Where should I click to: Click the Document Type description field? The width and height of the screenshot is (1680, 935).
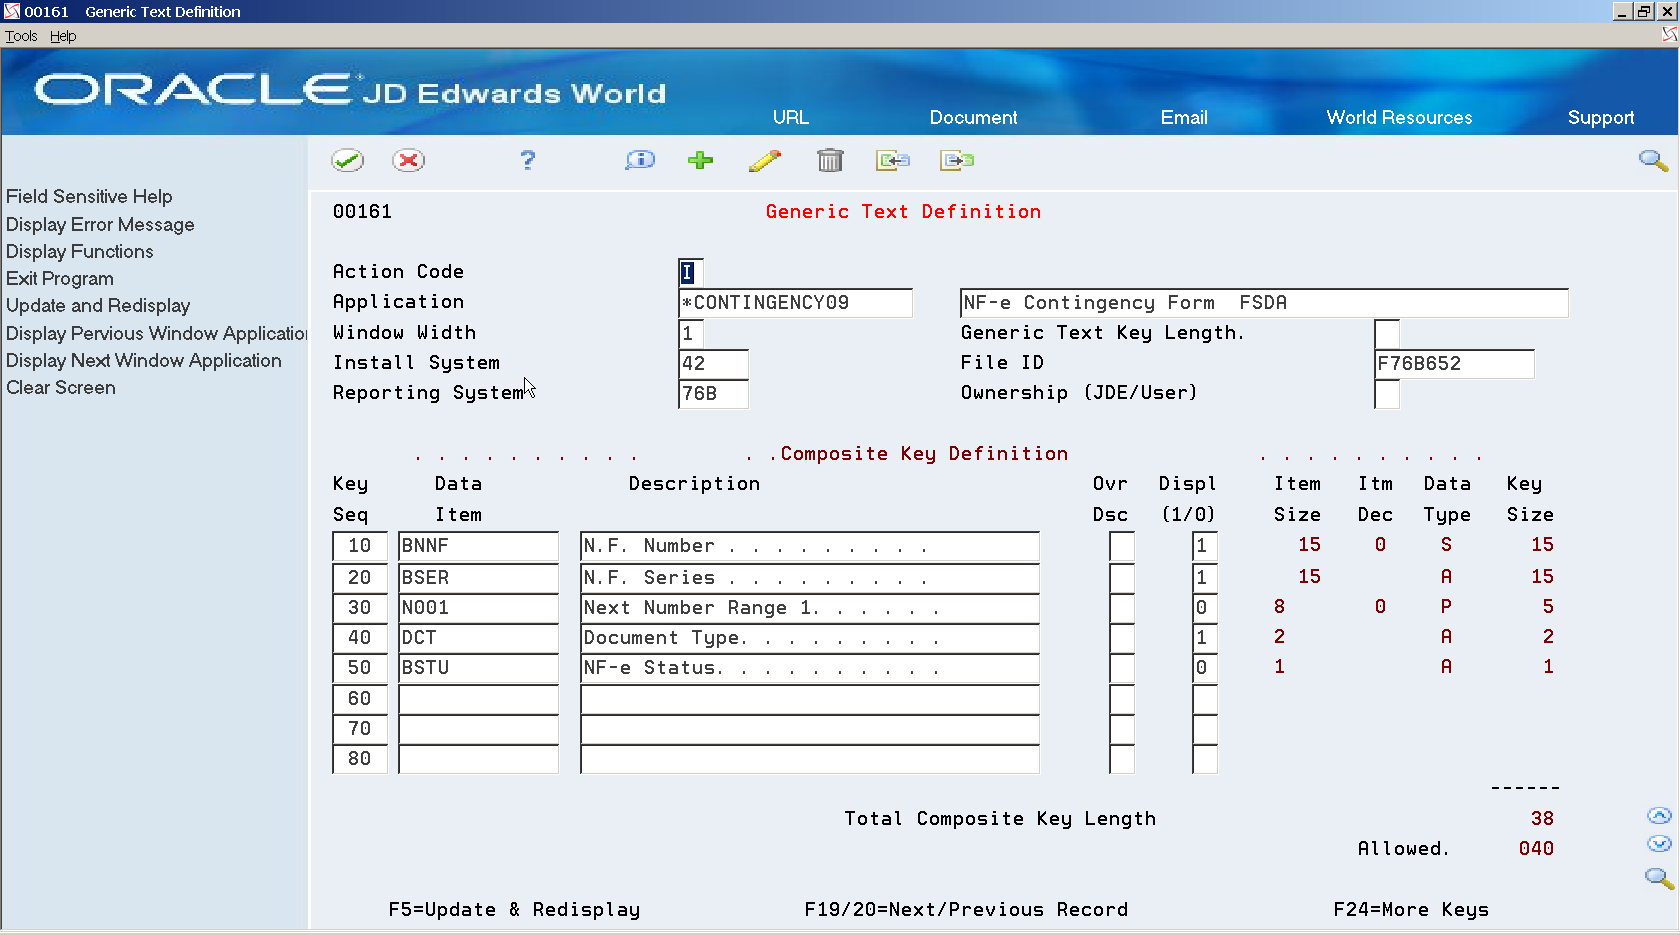tap(810, 638)
